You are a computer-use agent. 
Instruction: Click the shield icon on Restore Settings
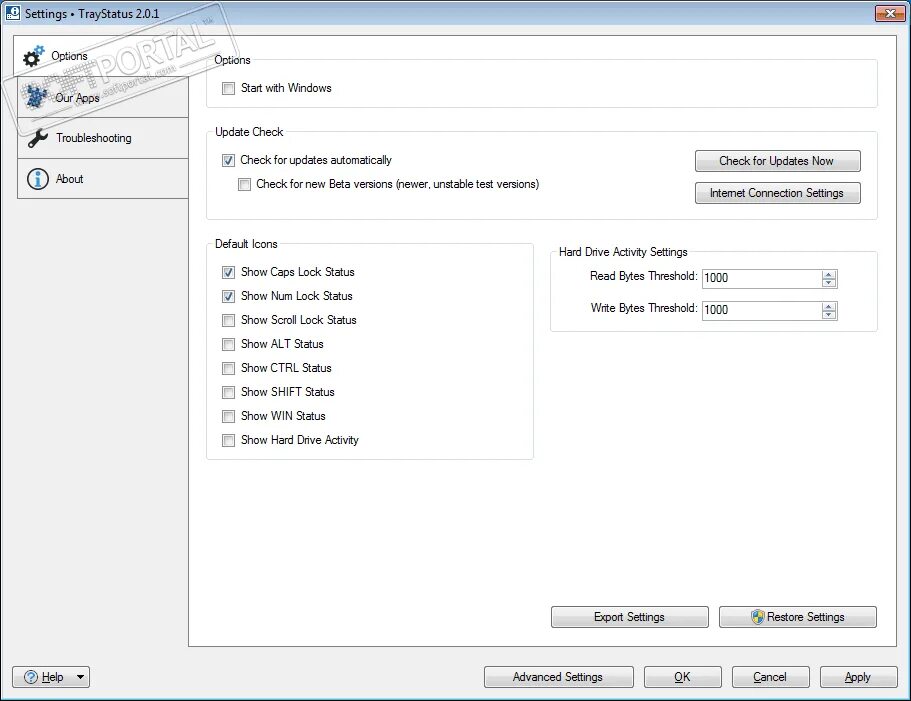758,617
